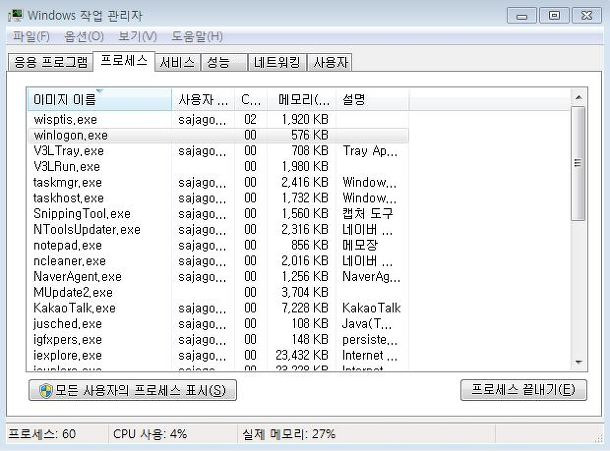Select the ncleaner.exe process

click(x=218, y=261)
